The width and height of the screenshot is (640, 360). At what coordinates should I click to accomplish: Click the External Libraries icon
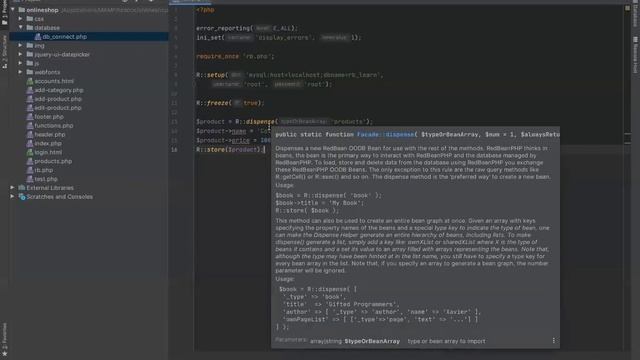pyautogui.click(x=22, y=188)
